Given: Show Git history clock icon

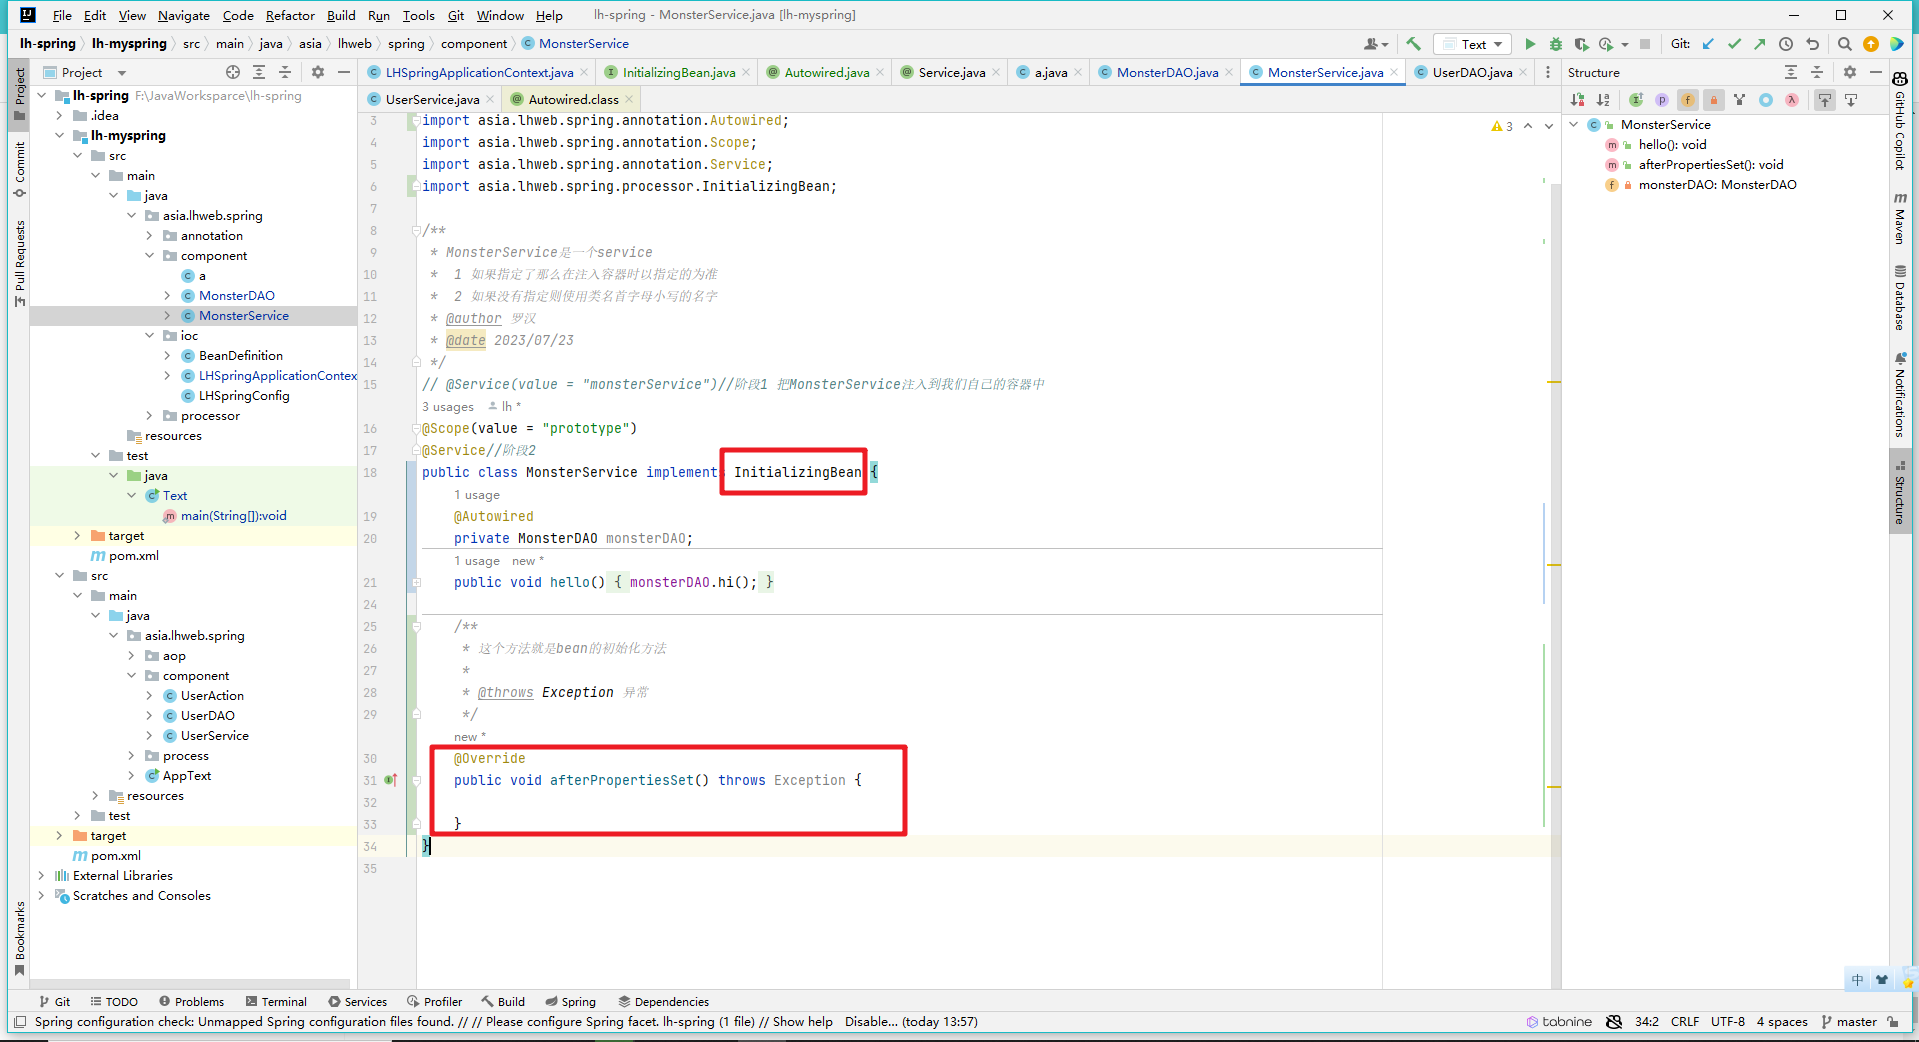Looking at the screenshot, I should coord(1786,44).
